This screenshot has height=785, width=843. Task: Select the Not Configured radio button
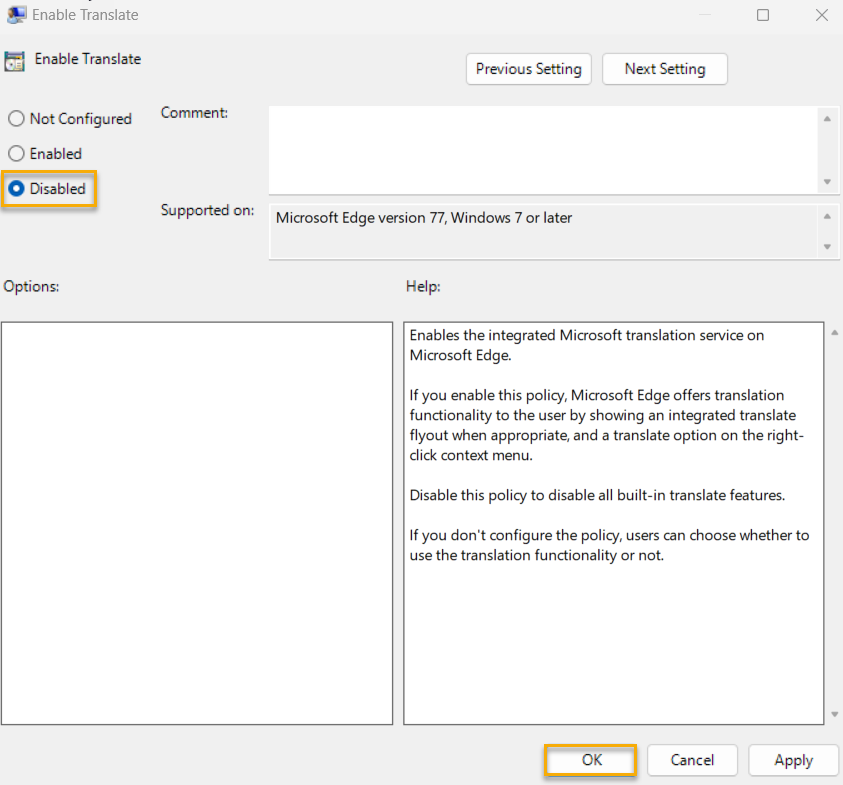[16, 118]
